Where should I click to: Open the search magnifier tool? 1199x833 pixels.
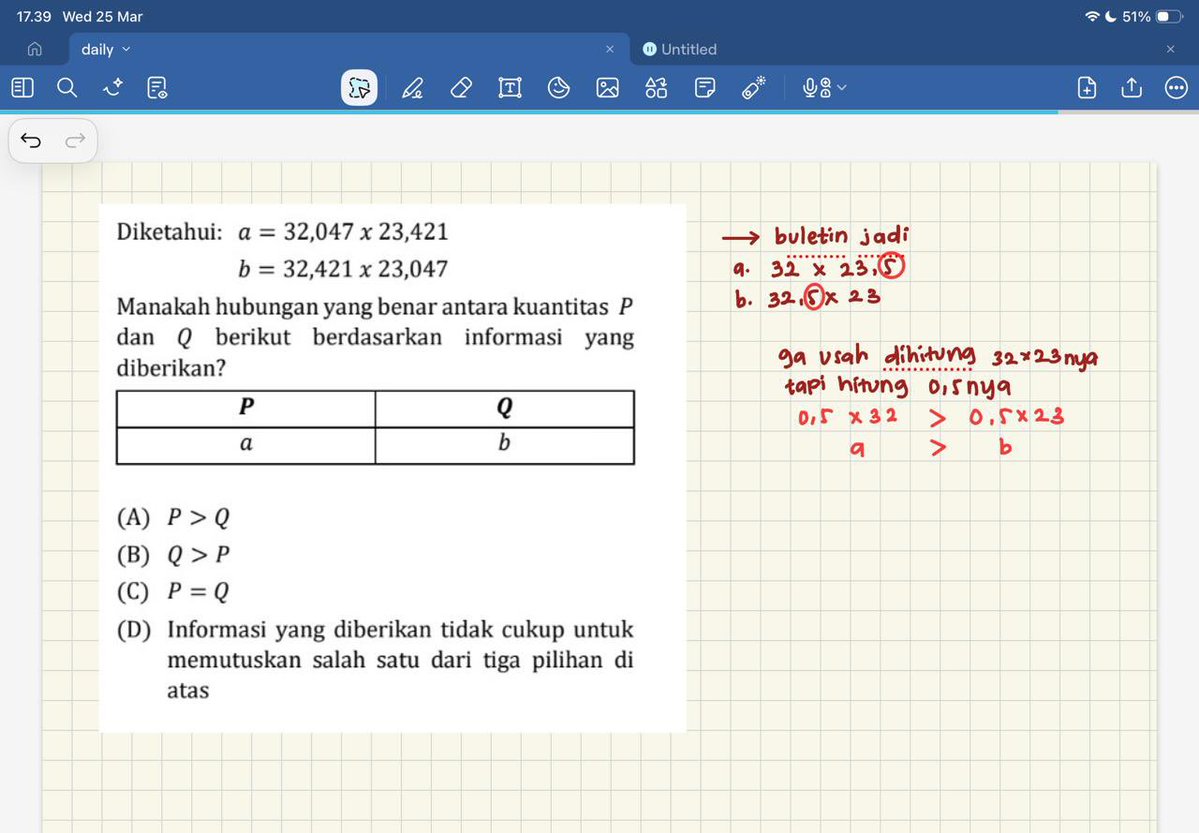pos(67,88)
